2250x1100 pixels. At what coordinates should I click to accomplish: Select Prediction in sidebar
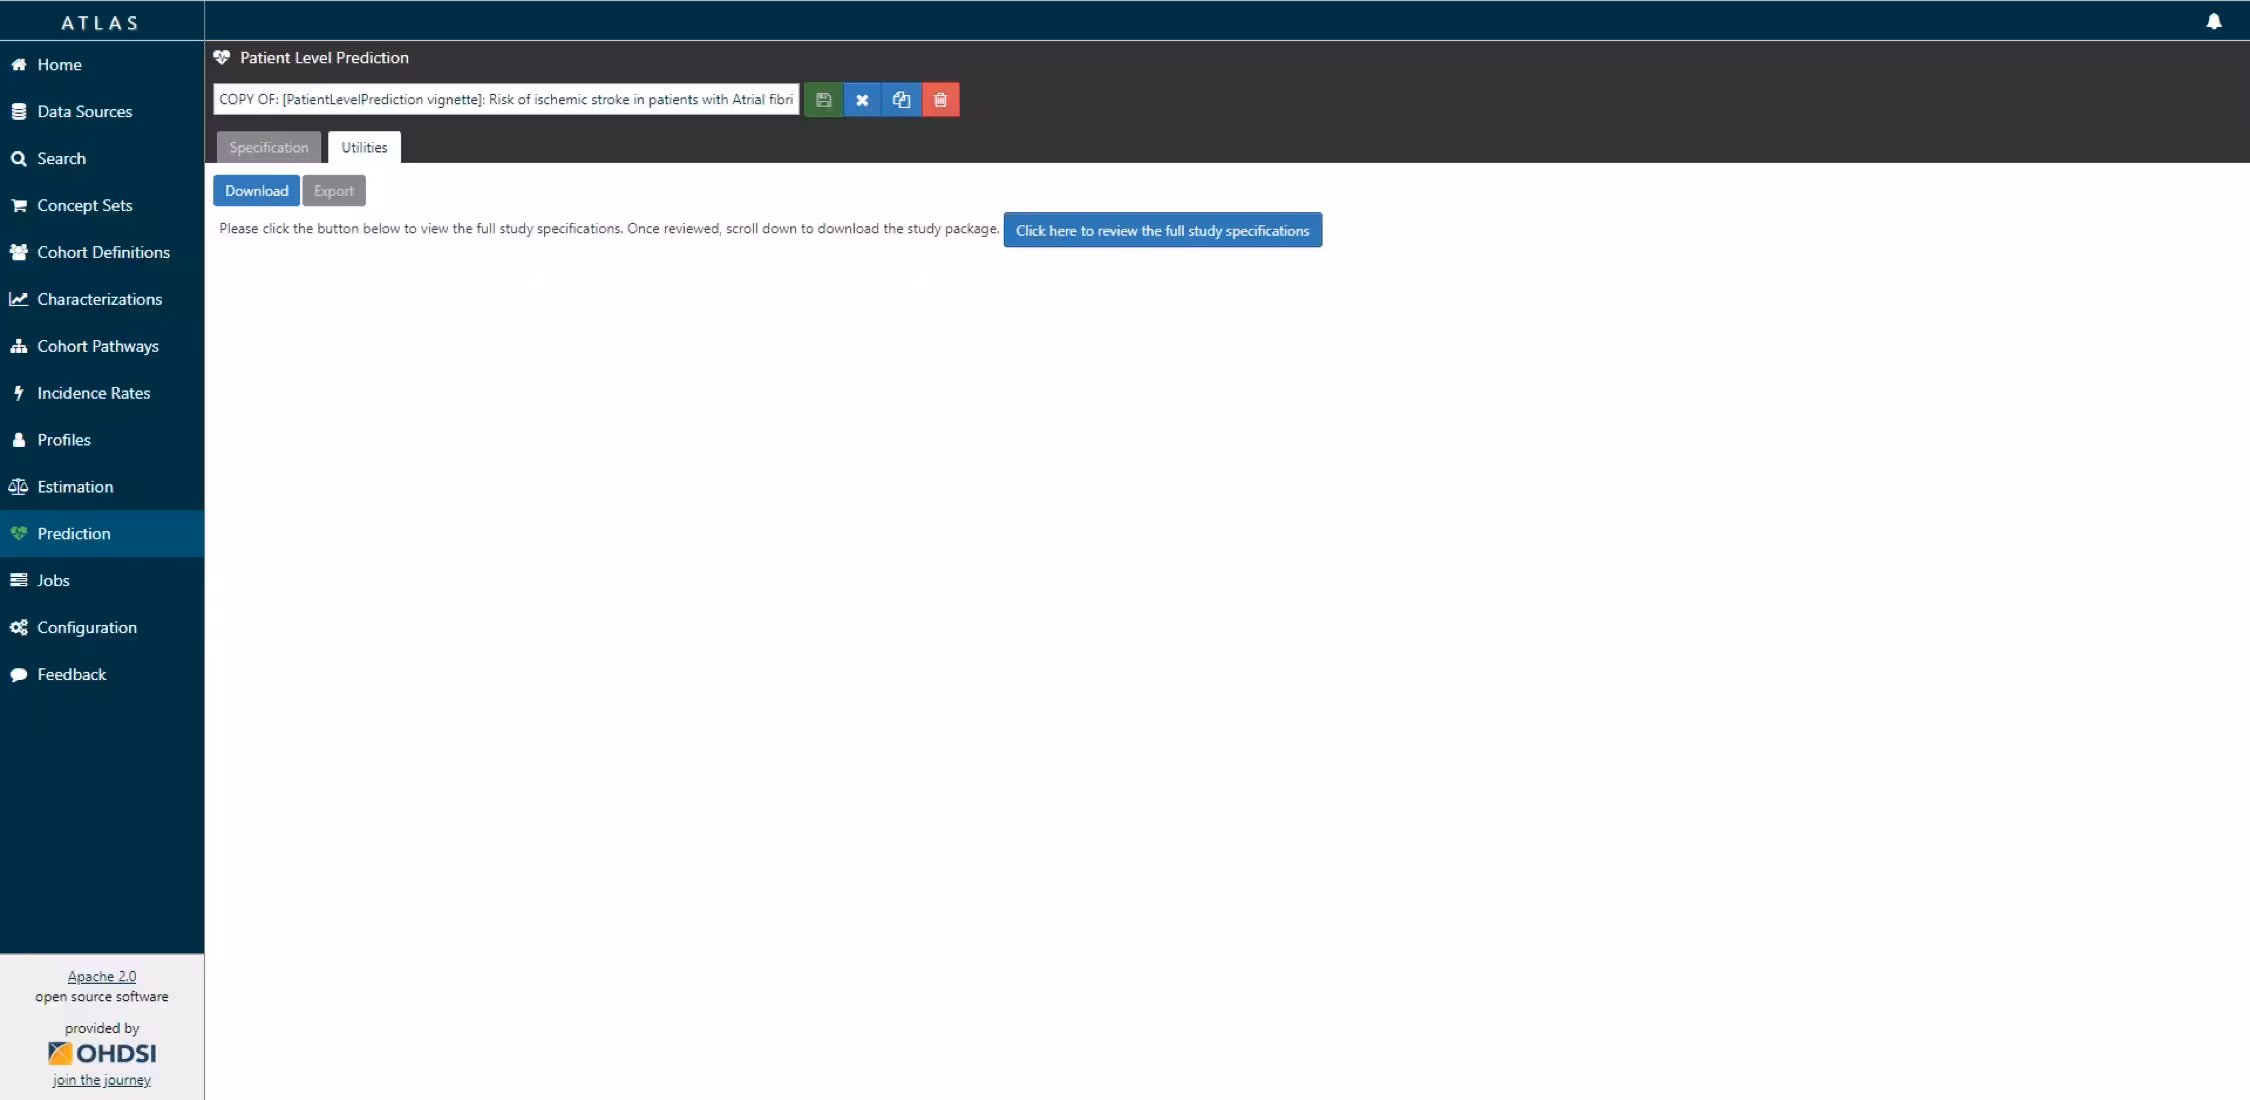click(x=102, y=534)
